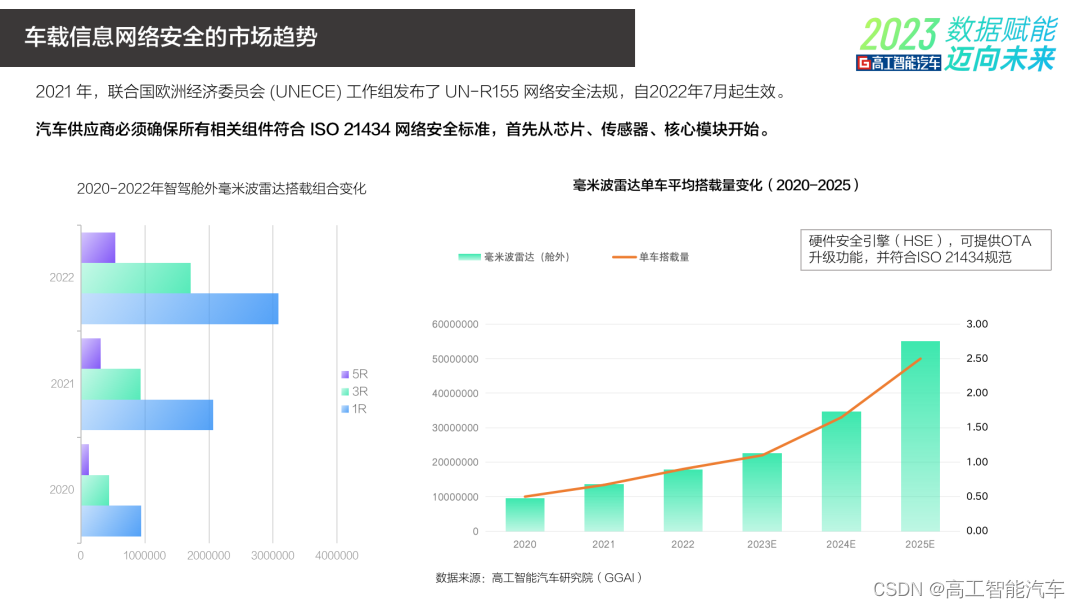Click the 3.00 secondary axis label
Image resolution: width=1080 pixels, height=608 pixels.
click(977, 324)
